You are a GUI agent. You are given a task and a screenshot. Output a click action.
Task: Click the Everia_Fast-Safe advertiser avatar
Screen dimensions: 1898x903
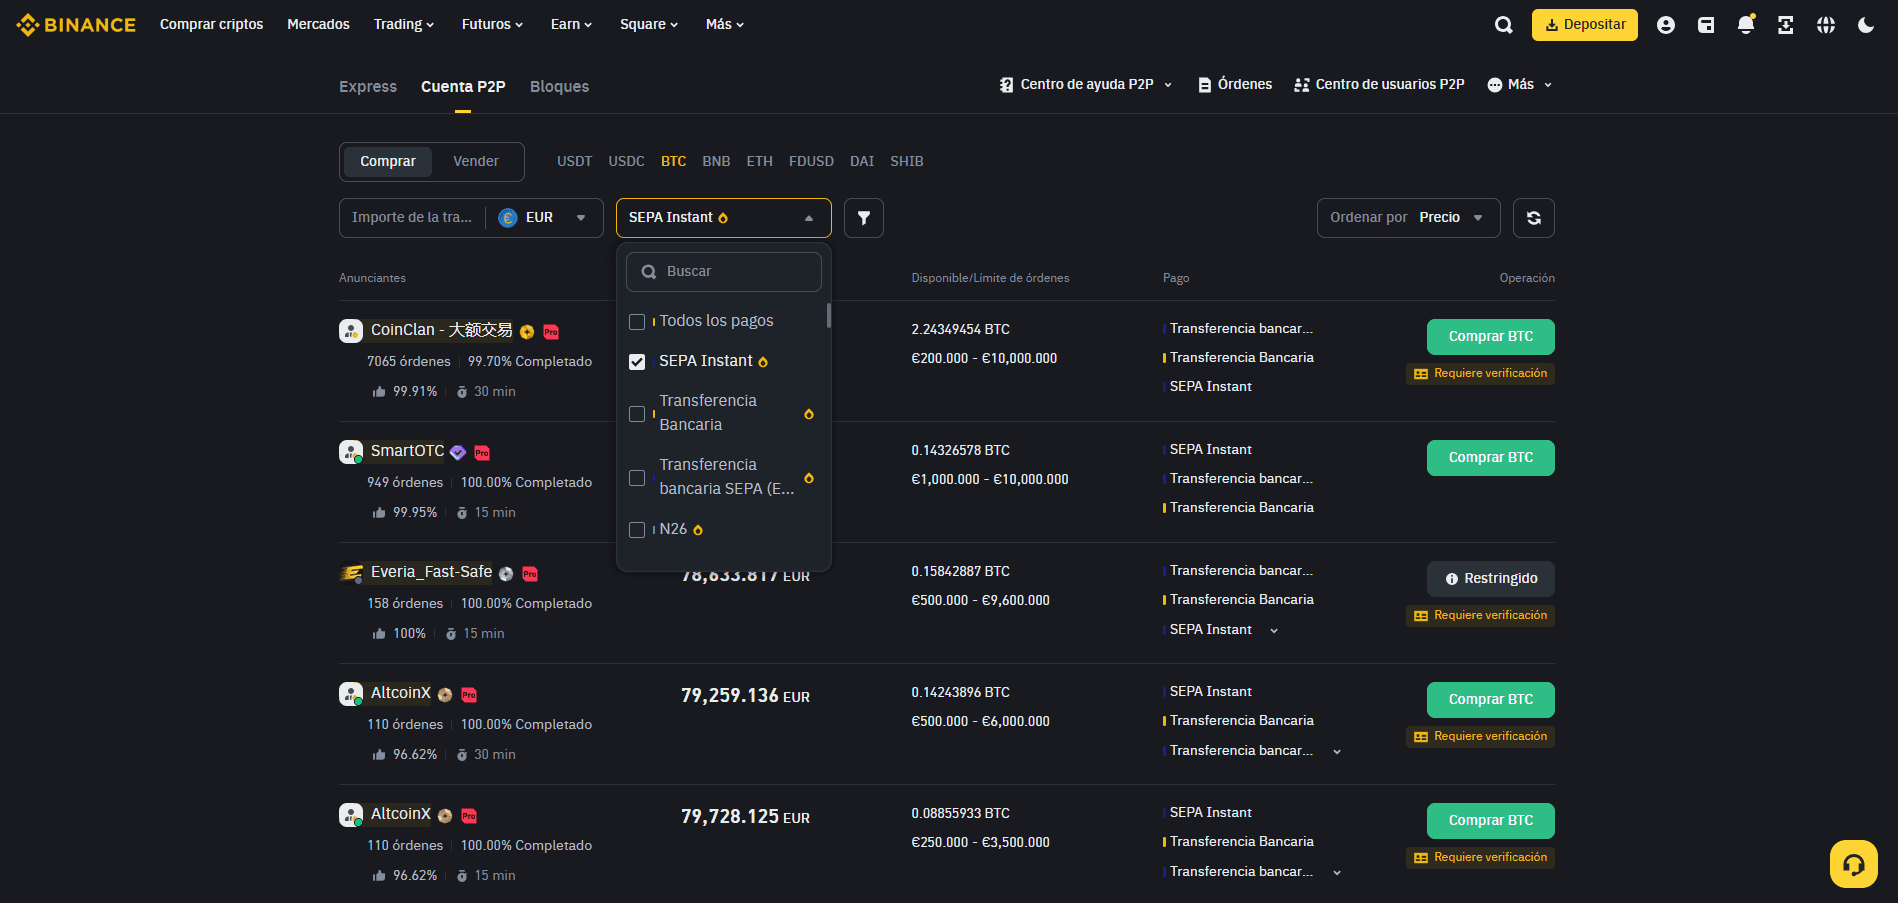click(351, 573)
